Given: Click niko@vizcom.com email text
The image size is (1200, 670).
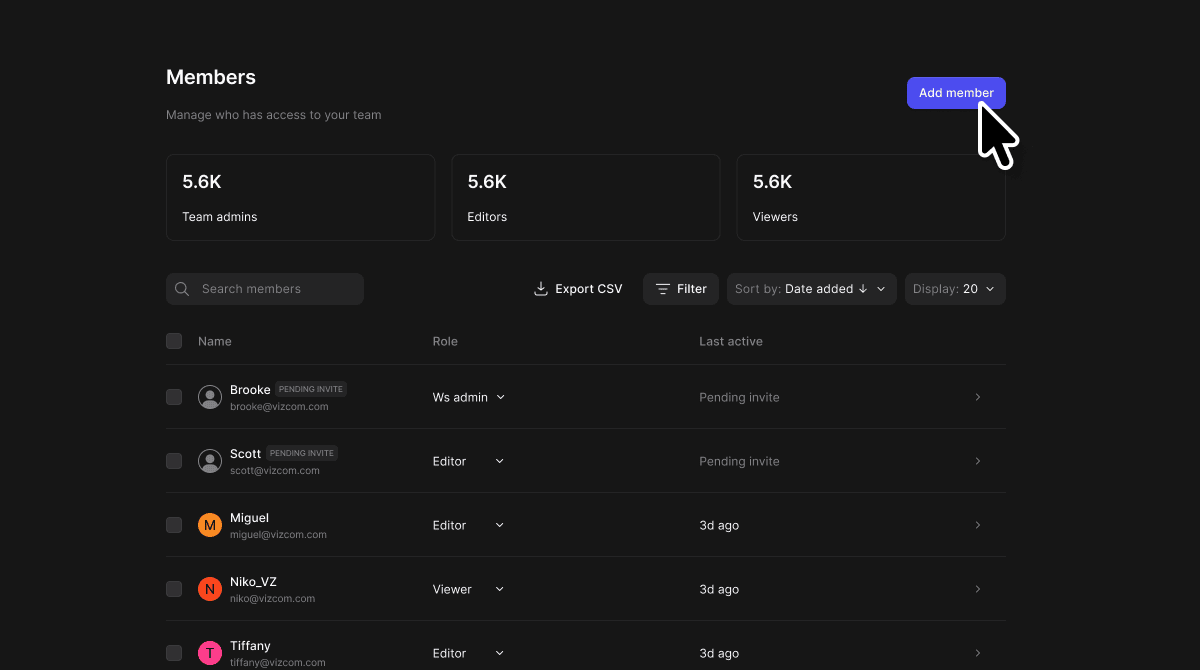Looking at the screenshot, I should (272, 599).
